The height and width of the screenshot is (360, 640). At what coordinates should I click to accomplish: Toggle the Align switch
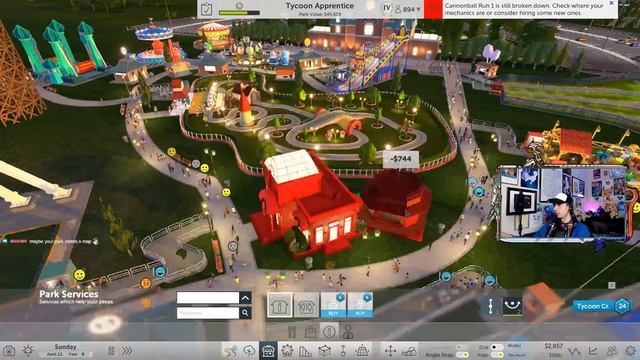(x=497, y=355)
